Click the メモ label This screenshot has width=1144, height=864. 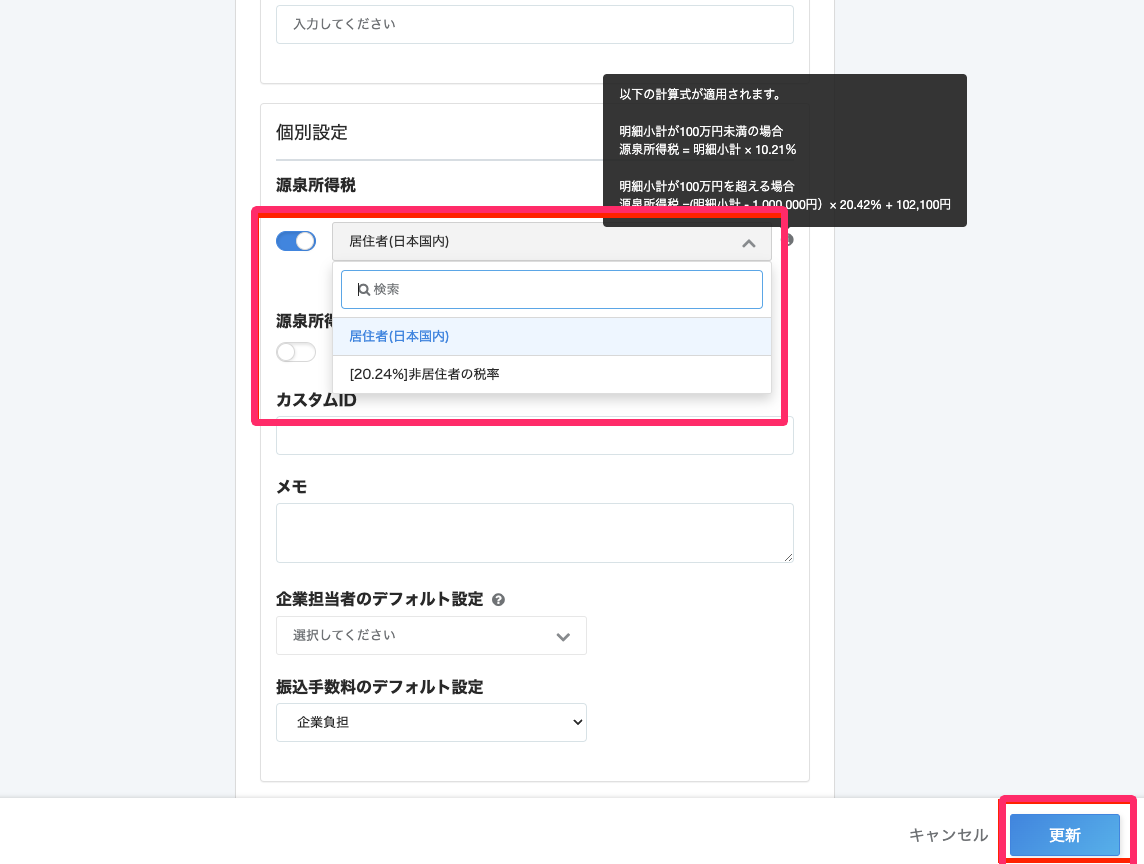(291, 487)
